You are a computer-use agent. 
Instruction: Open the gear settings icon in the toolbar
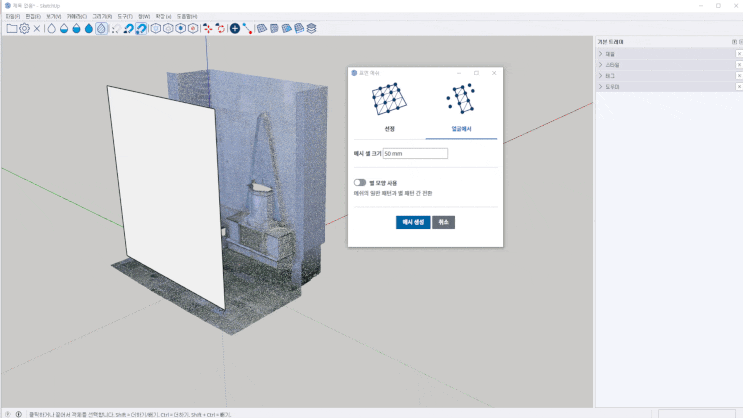pos(24,28)
